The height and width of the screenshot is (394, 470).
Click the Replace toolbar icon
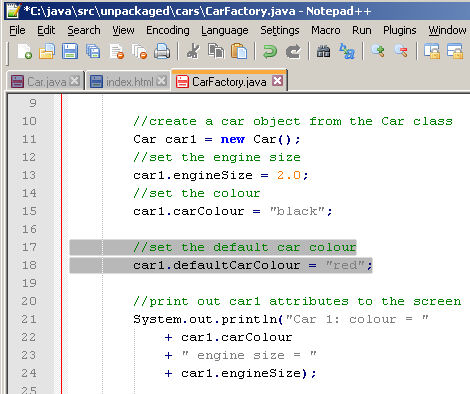(347, 52)
